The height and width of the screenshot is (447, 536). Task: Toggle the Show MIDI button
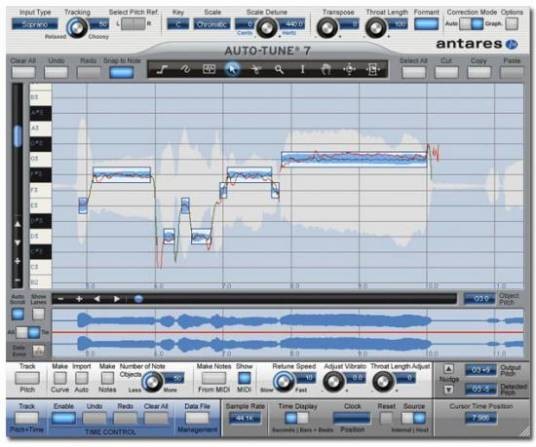pos(244,378)
